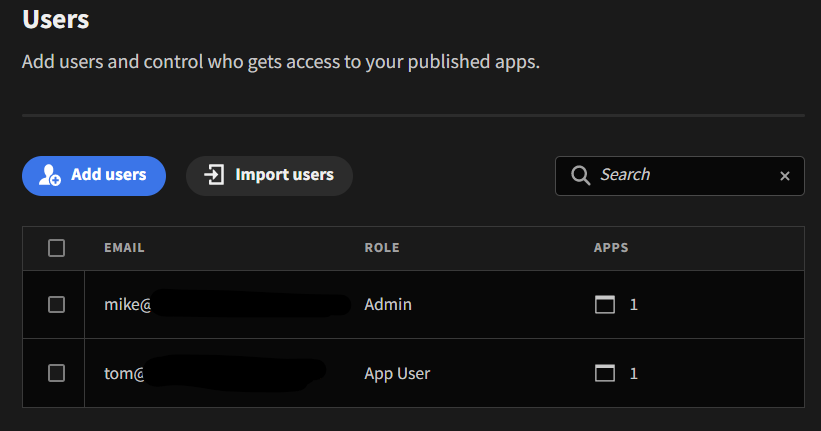
Task: Click the apps window icon in the Admin row
Action: click(x=605, y=304)
